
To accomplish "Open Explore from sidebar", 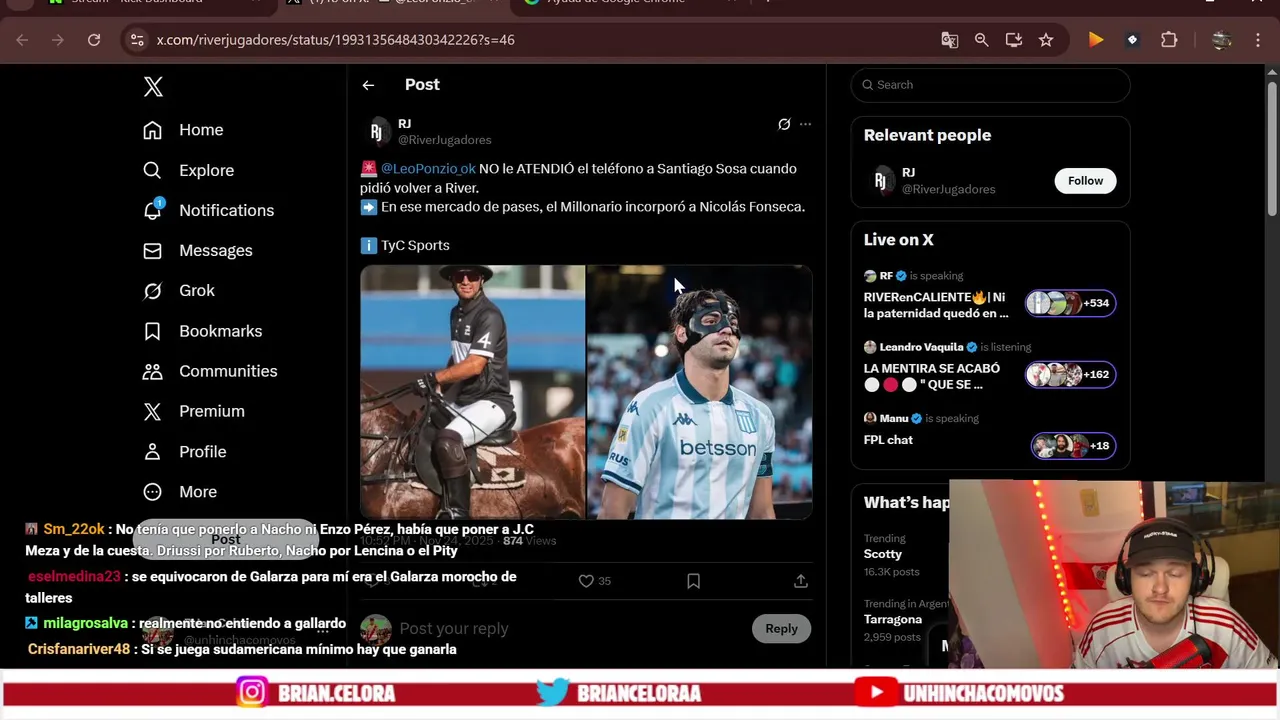I will (x=188, y=170).
